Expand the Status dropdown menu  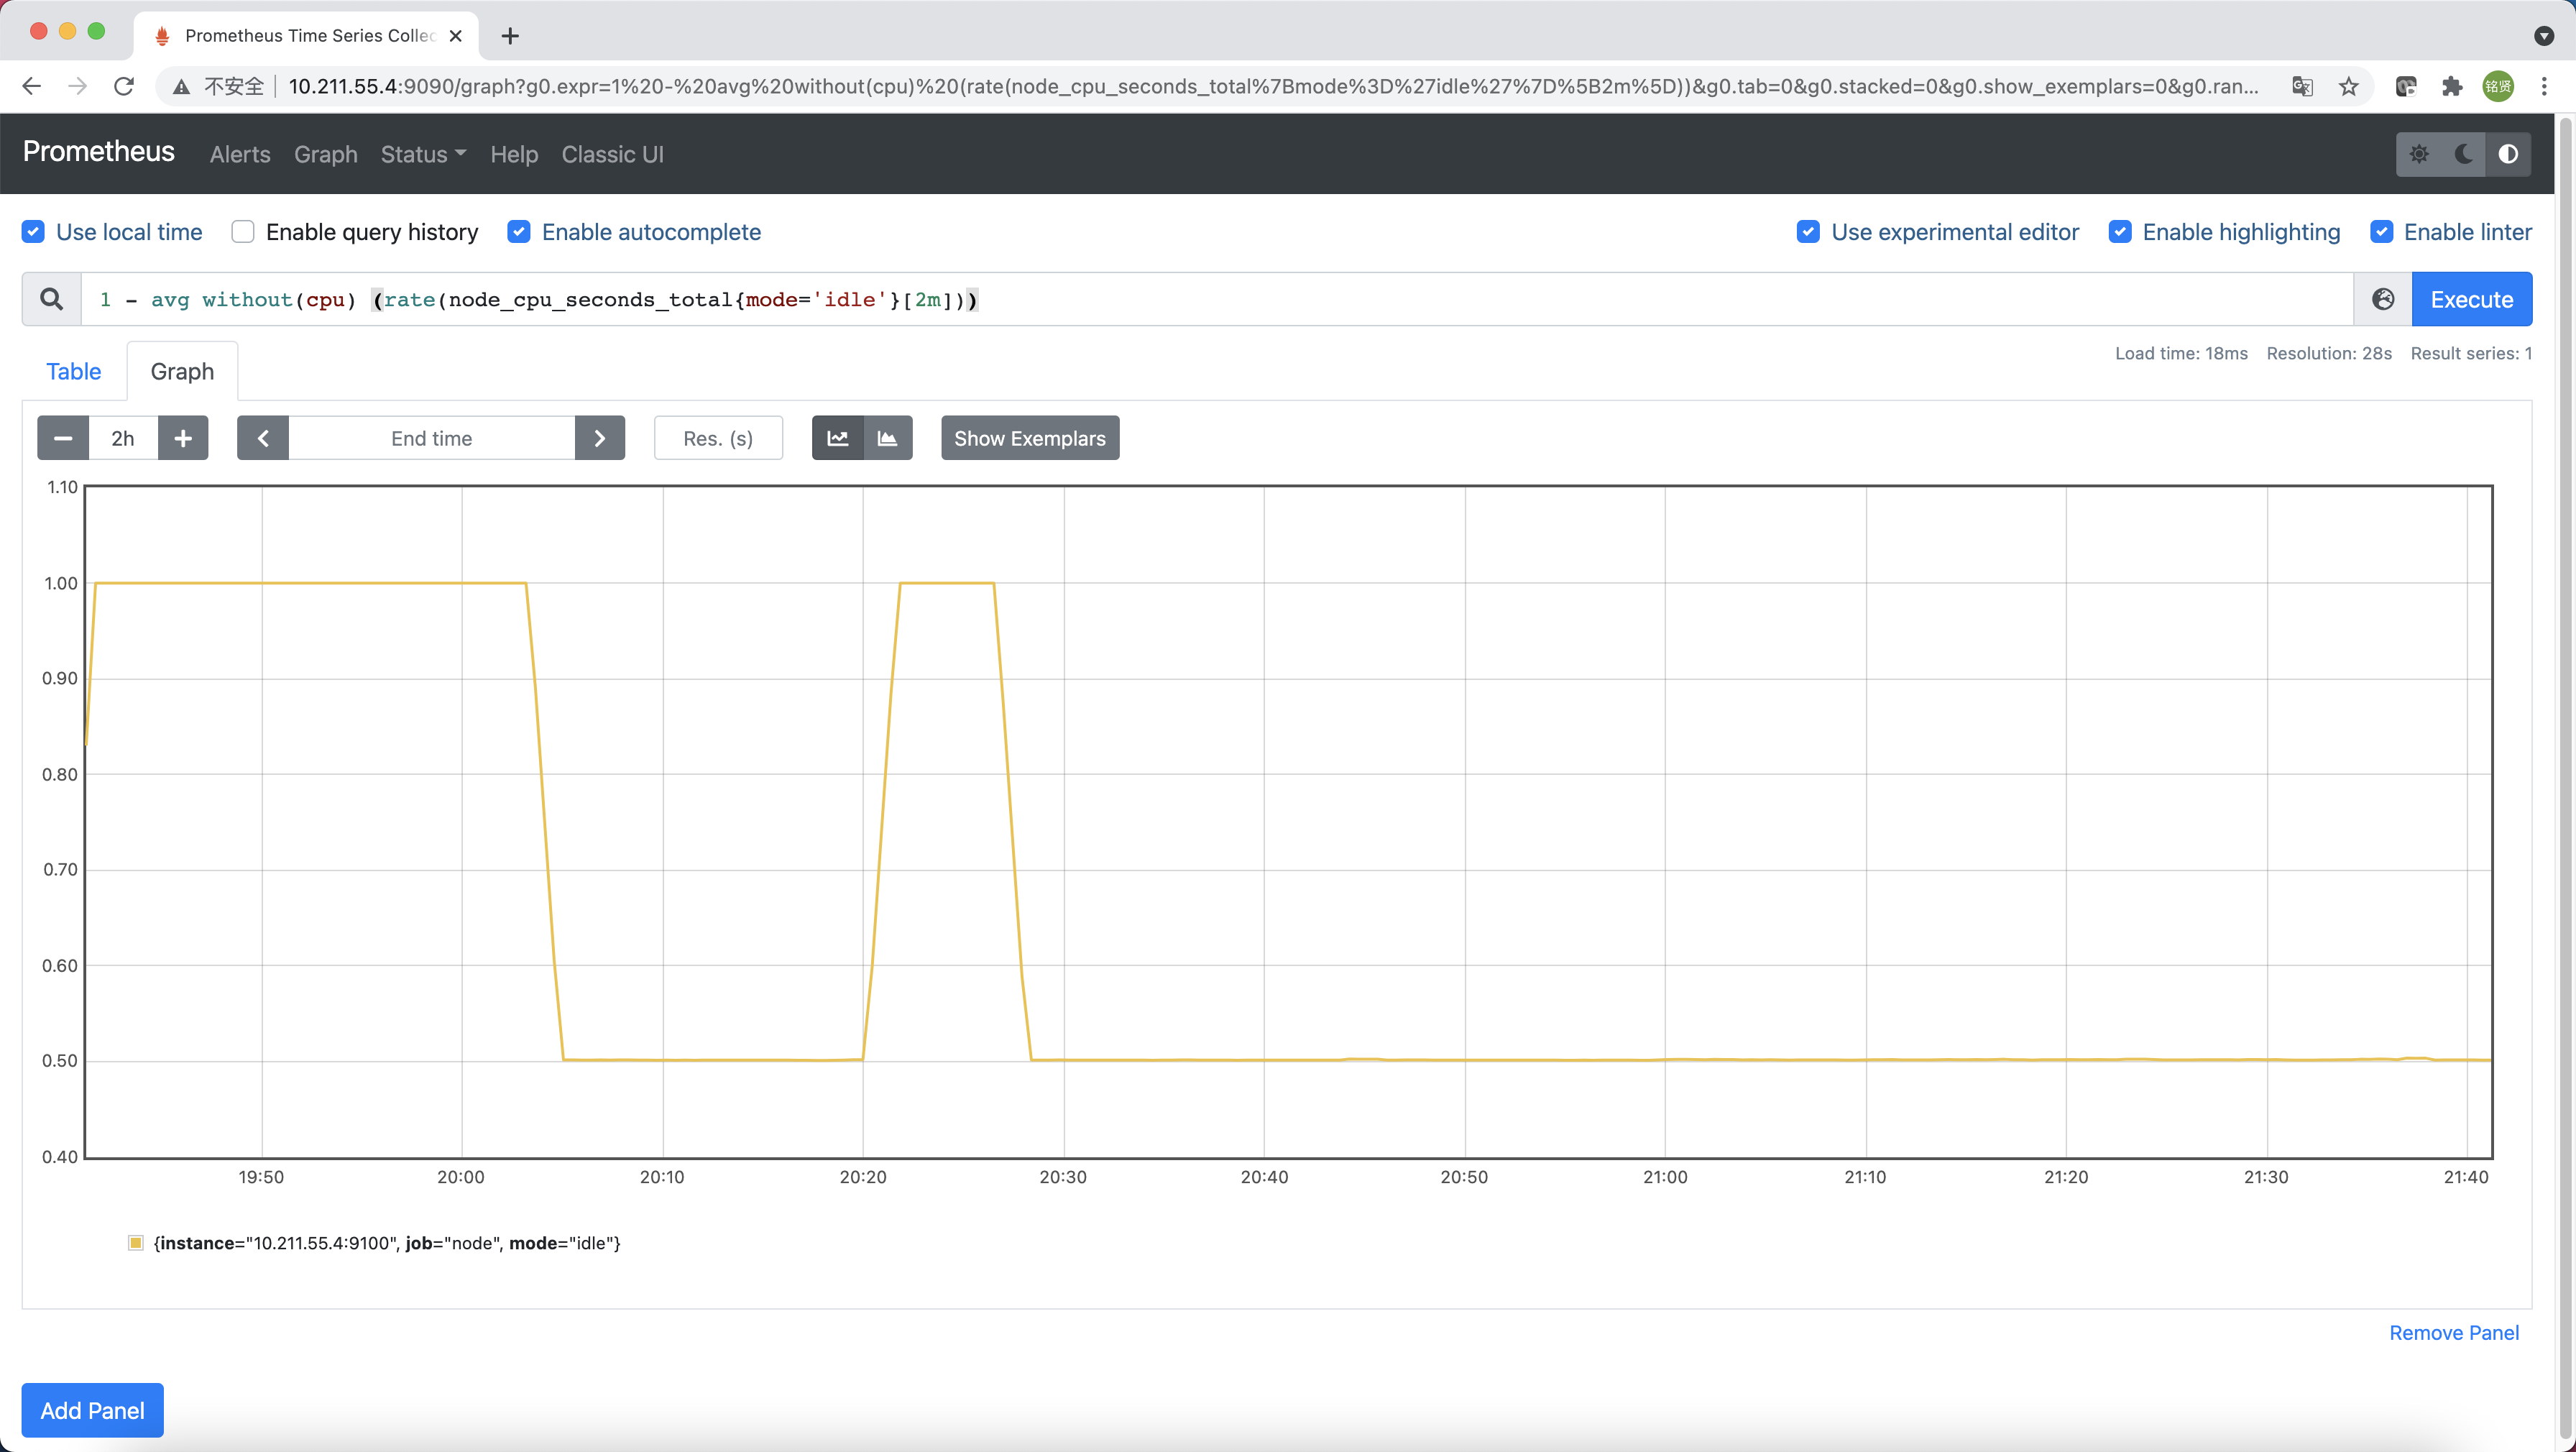tap(423, 154)
